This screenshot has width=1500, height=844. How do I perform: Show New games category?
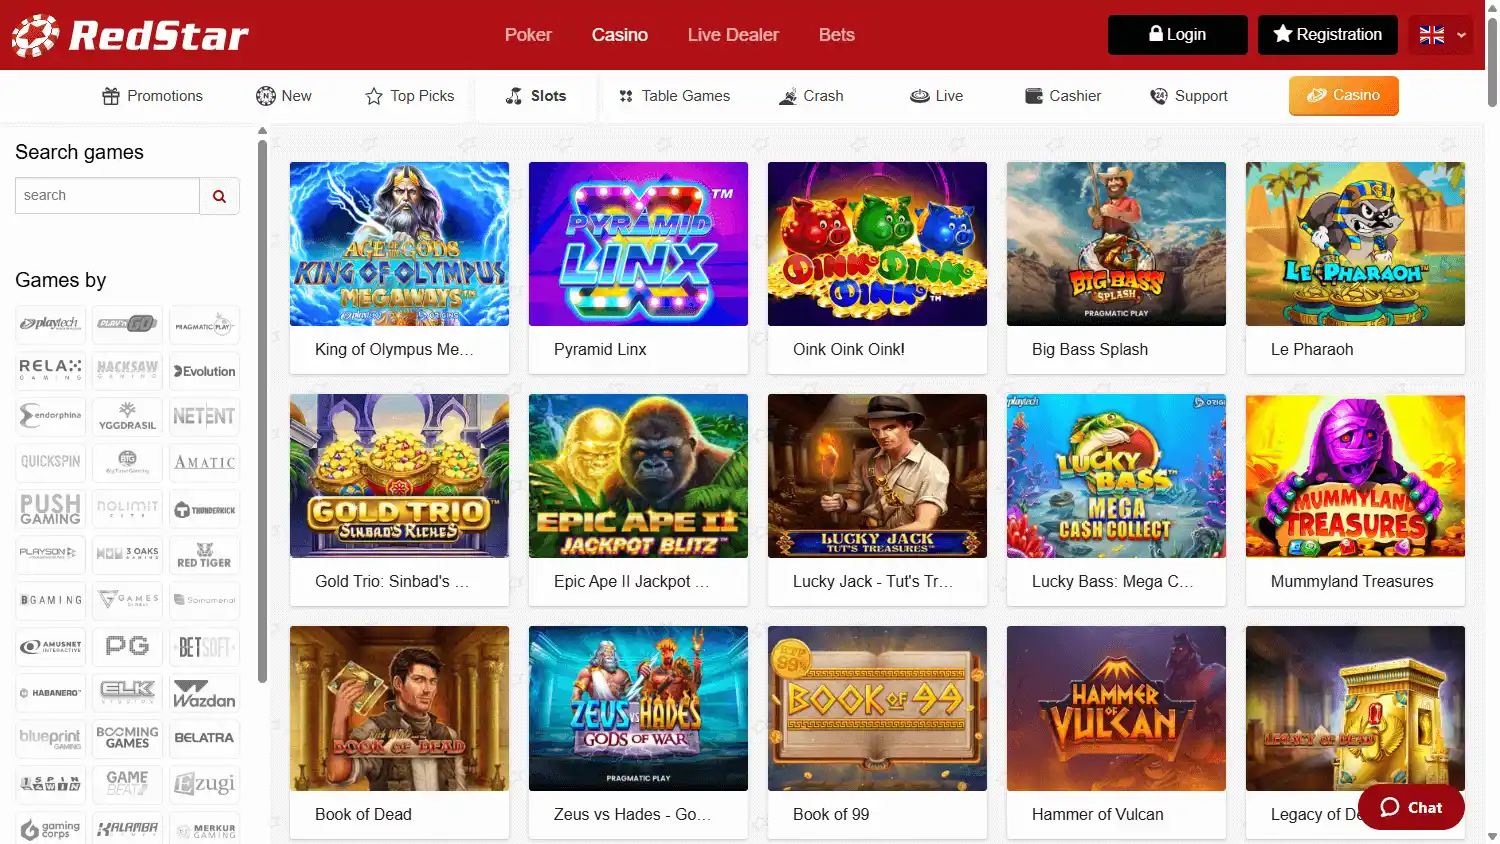coord(284,96)
